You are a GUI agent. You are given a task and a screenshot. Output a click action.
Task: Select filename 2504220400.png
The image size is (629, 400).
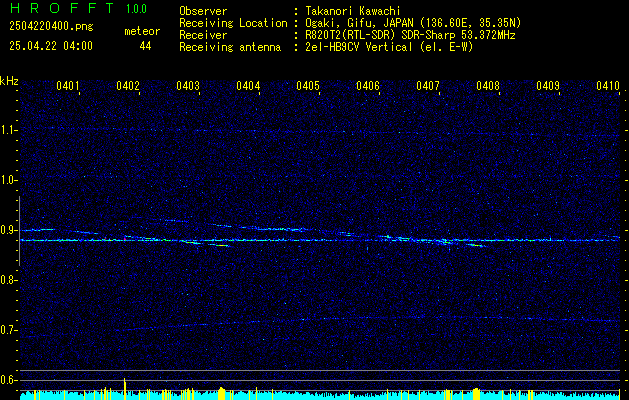[51, 27]
